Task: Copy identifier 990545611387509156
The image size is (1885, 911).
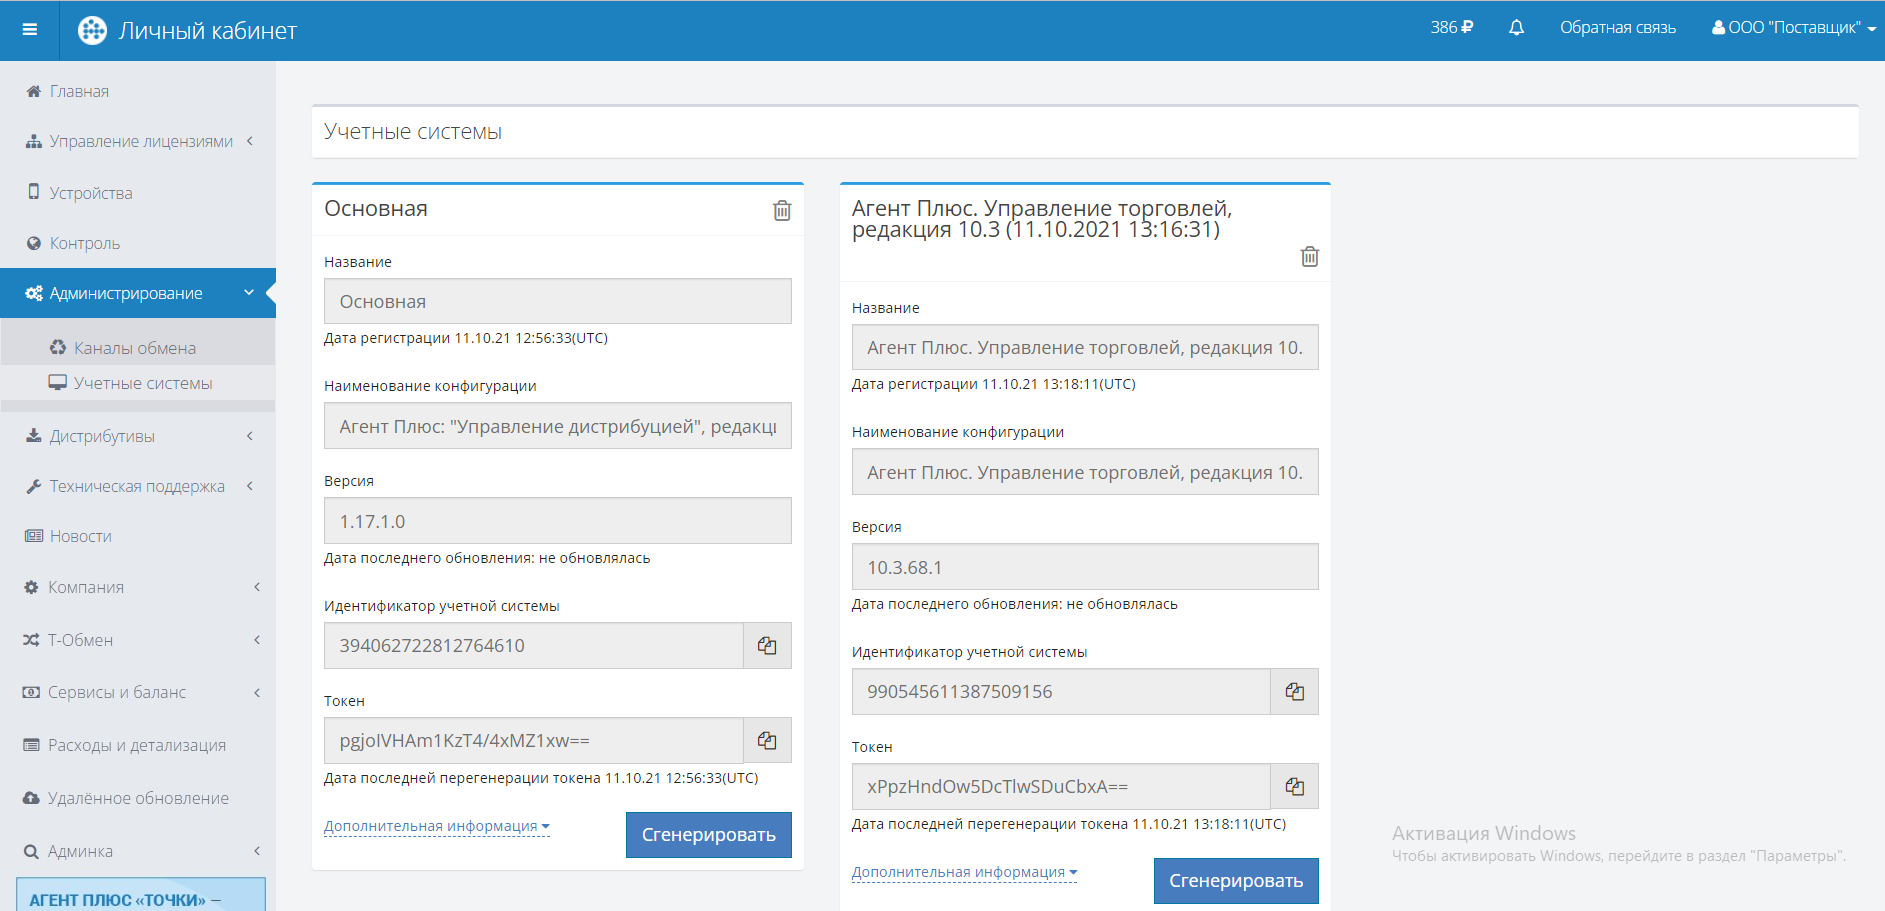Action: (x=1295, y=691)
